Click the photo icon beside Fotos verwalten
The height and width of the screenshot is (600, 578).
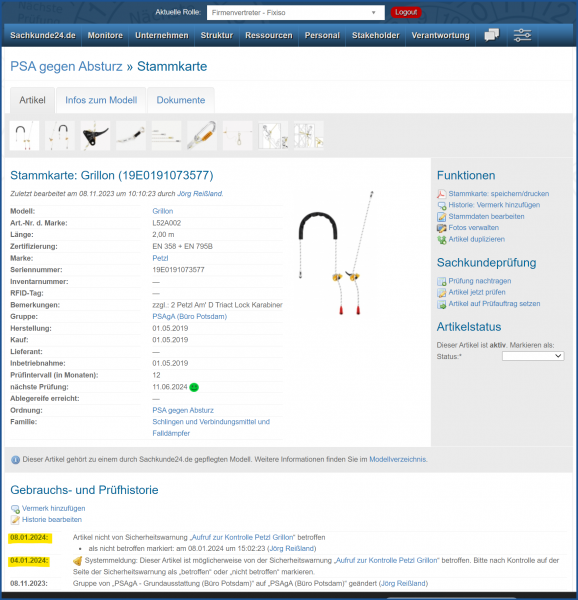tap(441, 228)
